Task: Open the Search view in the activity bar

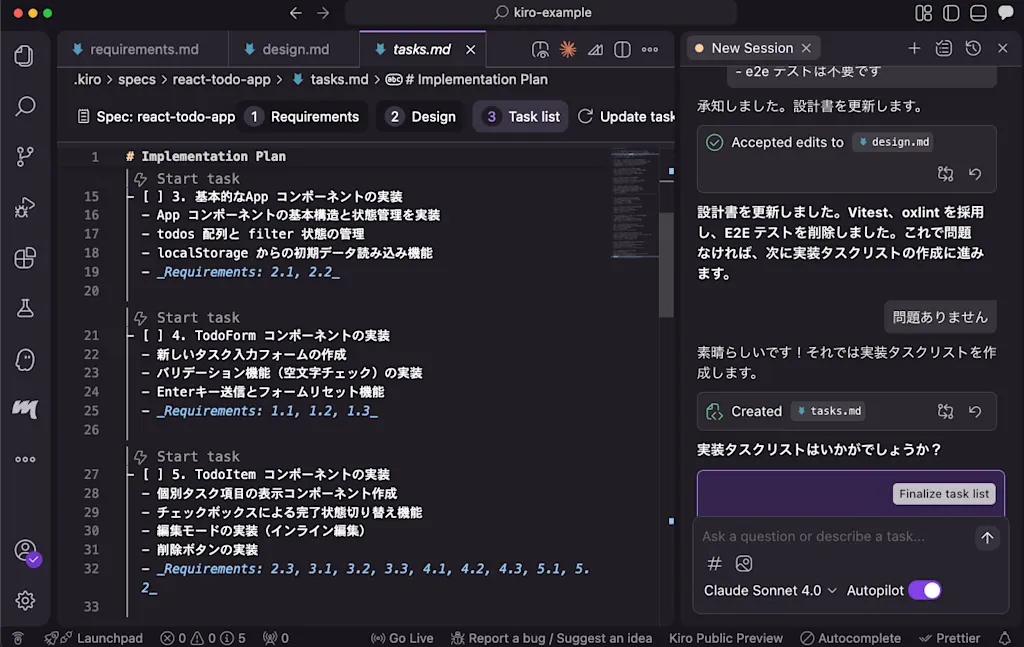Action: point(25,106)
